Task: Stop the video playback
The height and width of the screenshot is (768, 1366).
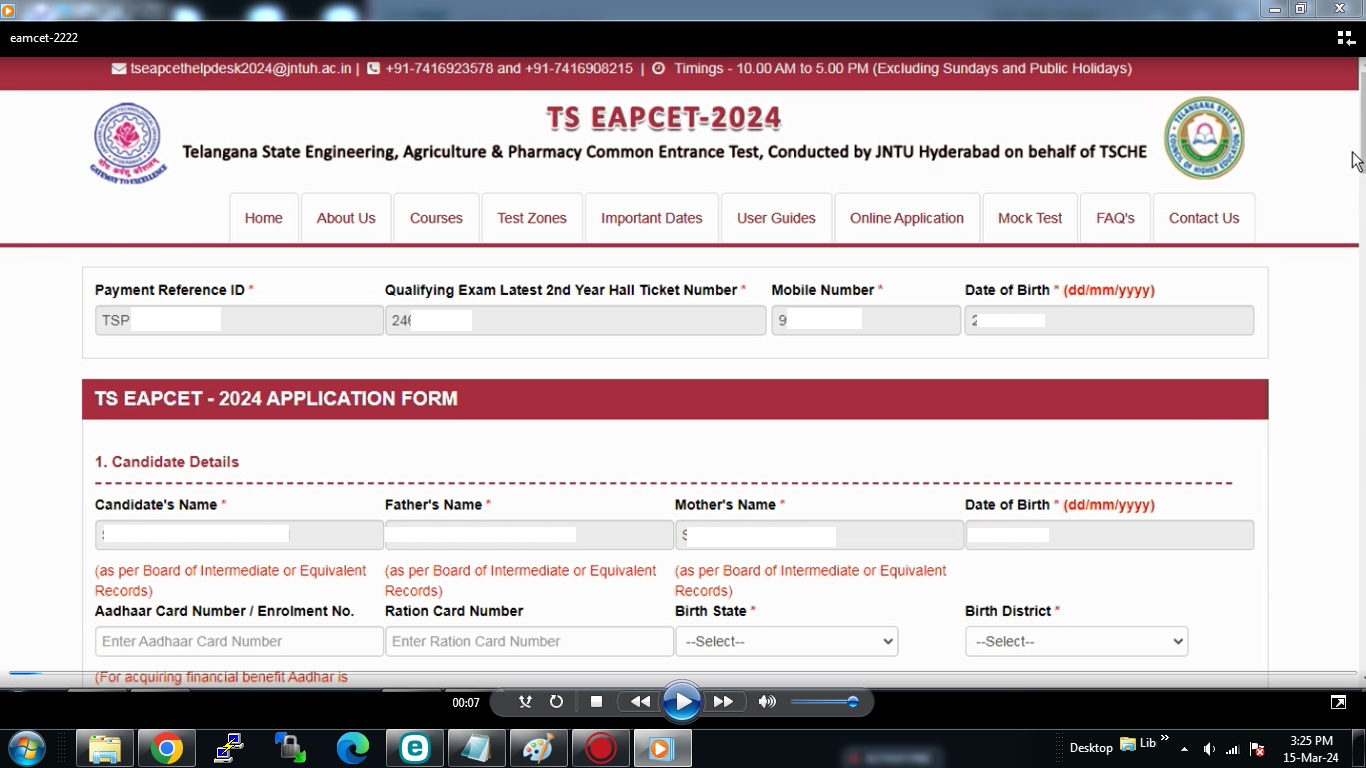Action: click(596, 702)
